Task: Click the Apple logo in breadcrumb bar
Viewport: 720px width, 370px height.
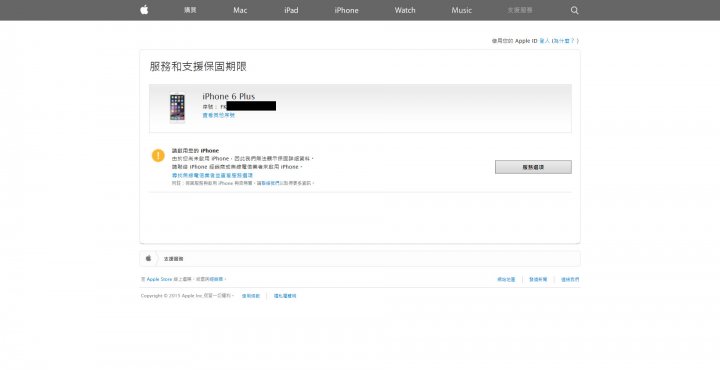Action: tap(148, 258)
